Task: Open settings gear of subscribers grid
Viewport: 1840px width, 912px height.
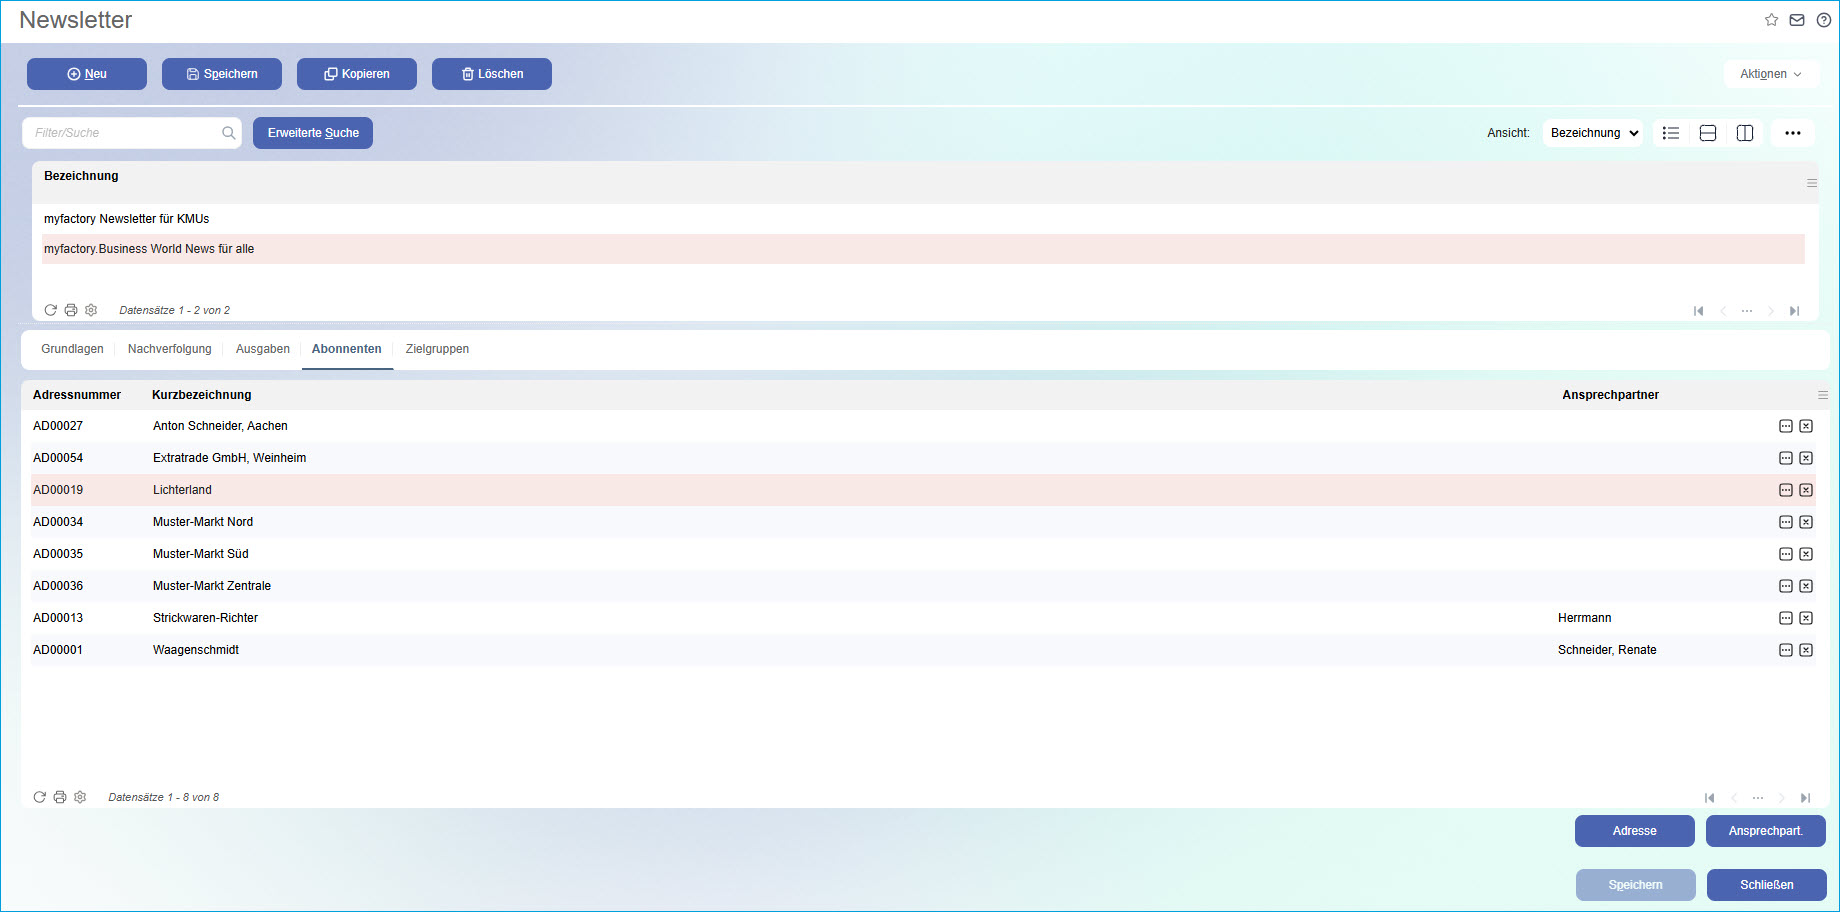Action: coord(80,797)
